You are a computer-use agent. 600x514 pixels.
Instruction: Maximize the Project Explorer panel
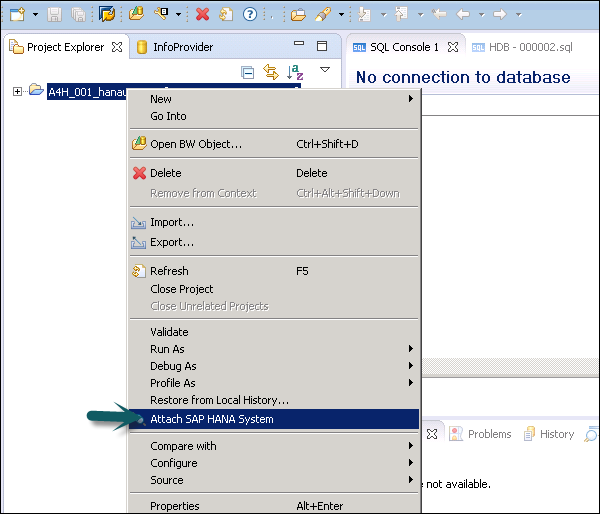321,46
